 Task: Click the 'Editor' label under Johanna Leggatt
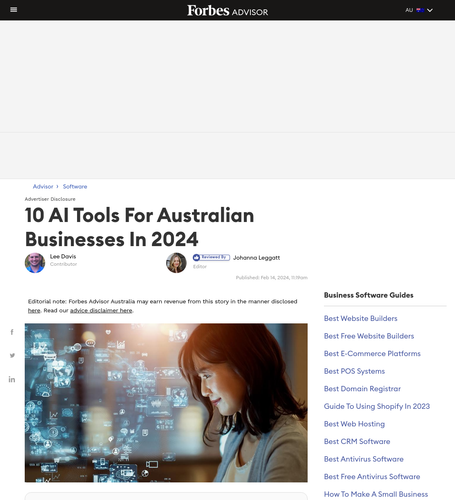click(x=200, y=267)
